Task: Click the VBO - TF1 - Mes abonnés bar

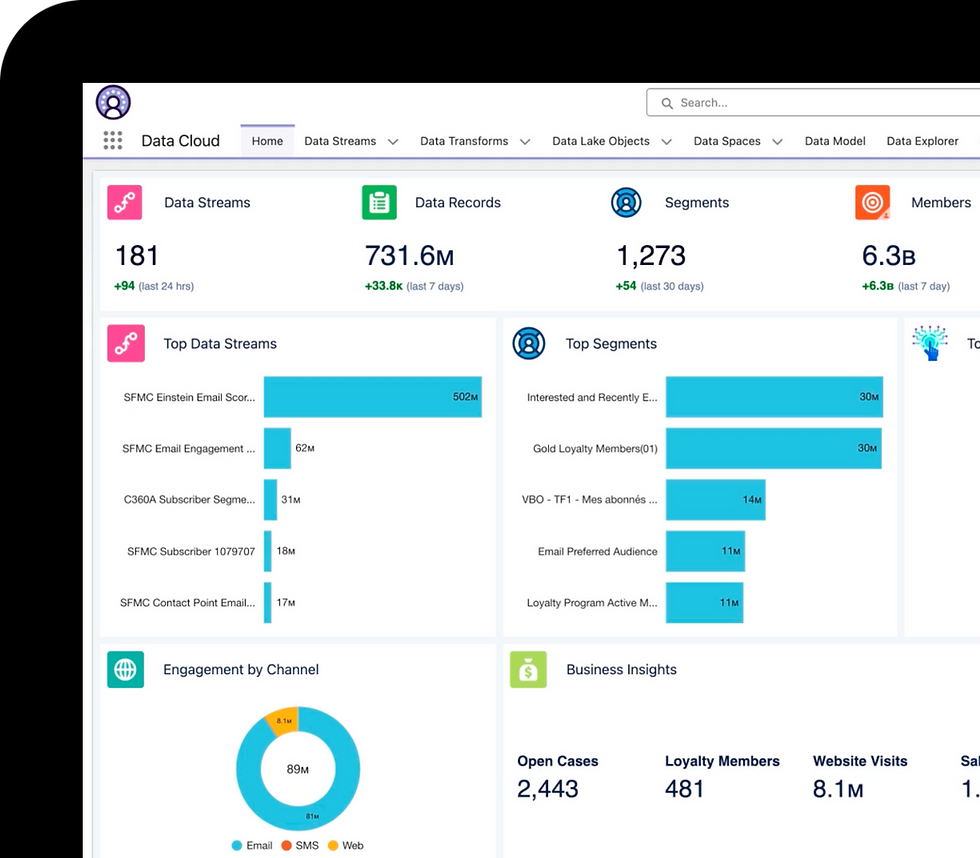Action: tap(716, 499)
